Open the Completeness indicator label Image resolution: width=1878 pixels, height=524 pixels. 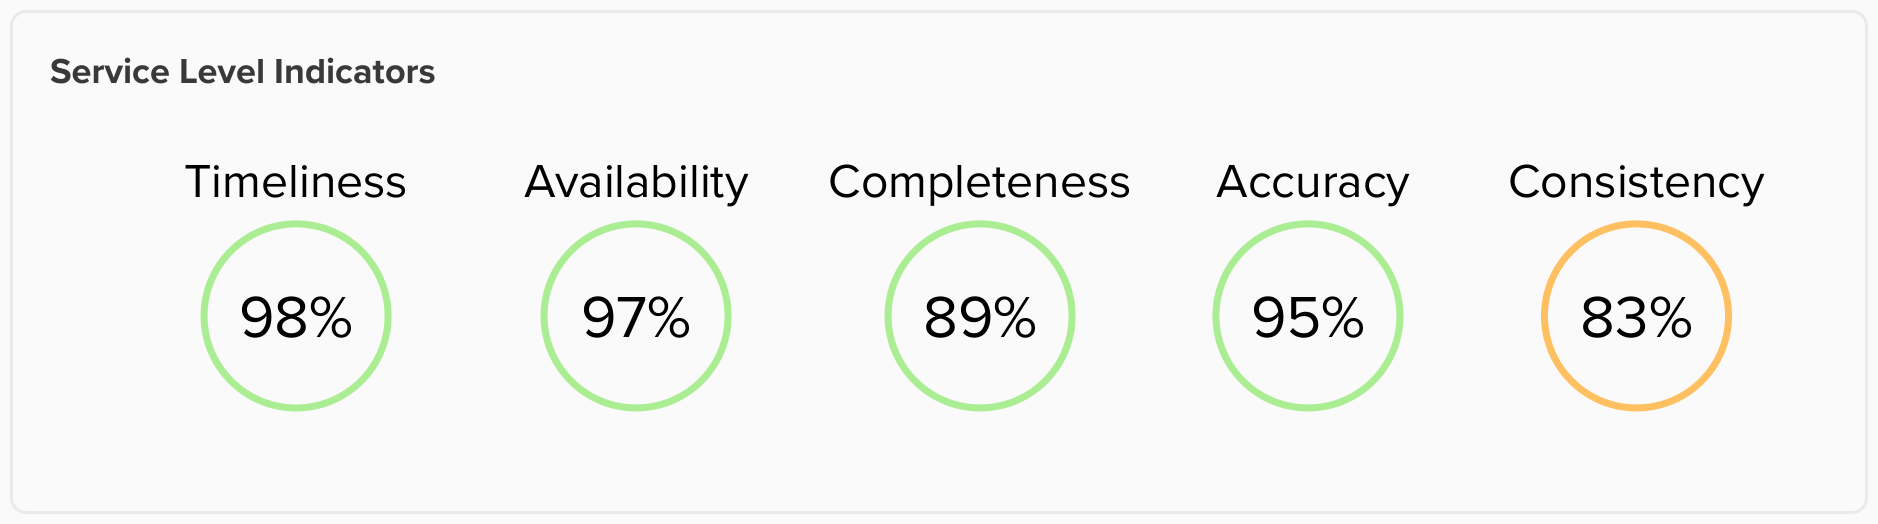[980, 182]
